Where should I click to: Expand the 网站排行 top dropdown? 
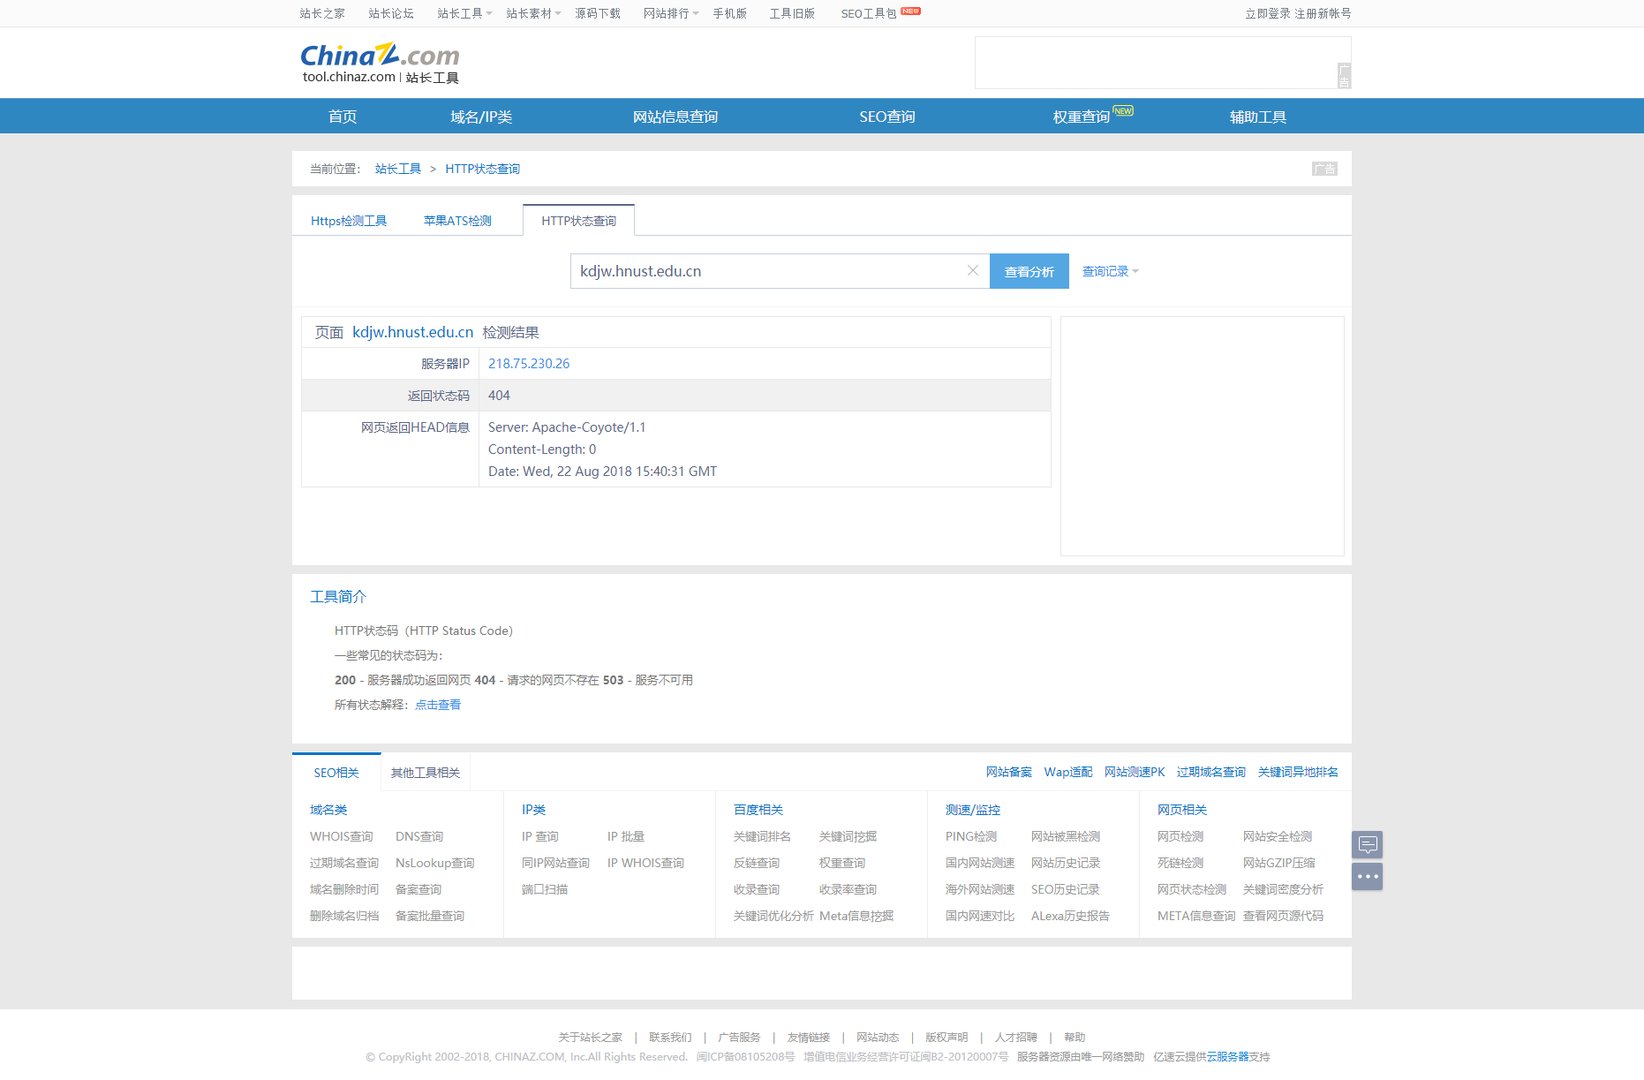click(670, 14)
